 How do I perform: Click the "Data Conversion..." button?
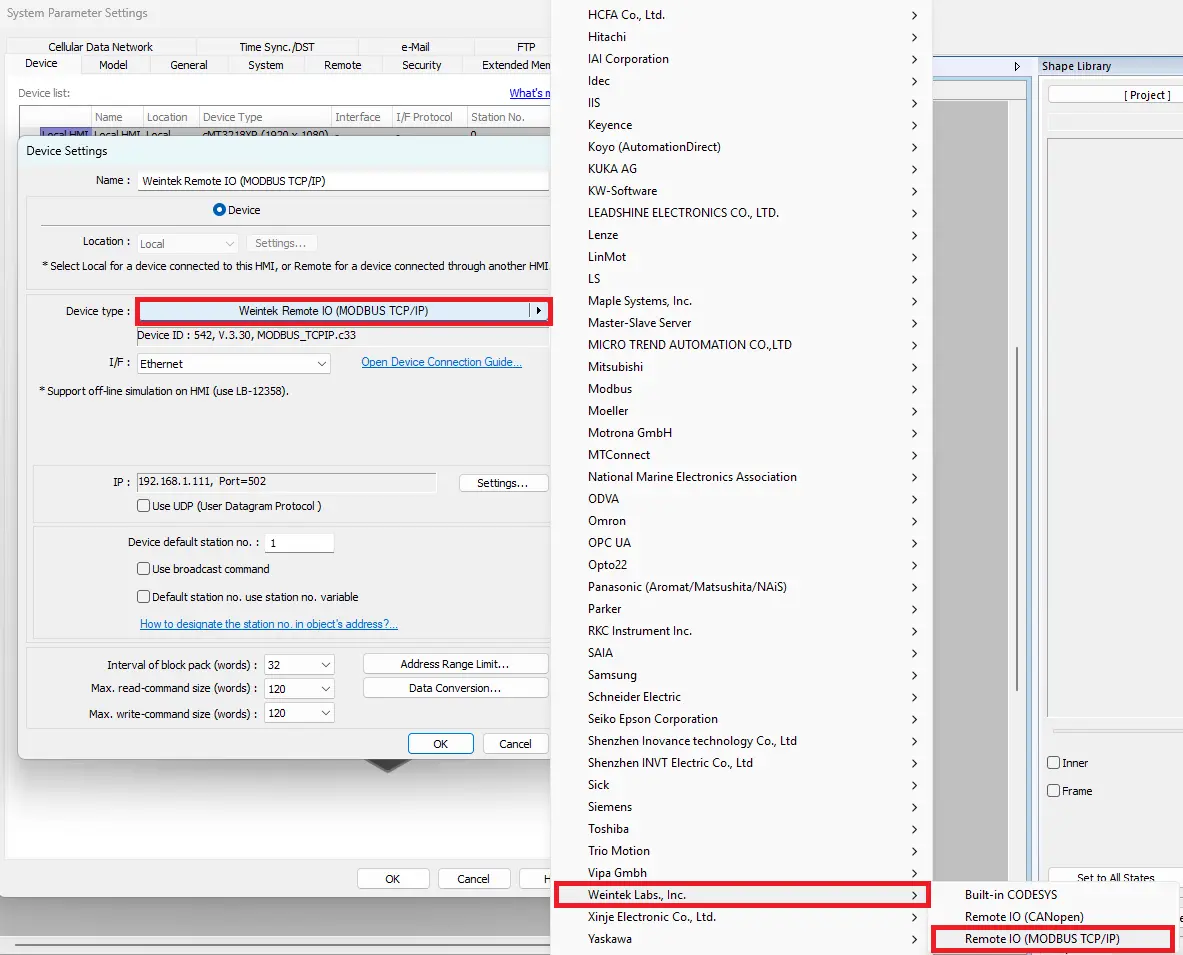[x=455, y=687]
